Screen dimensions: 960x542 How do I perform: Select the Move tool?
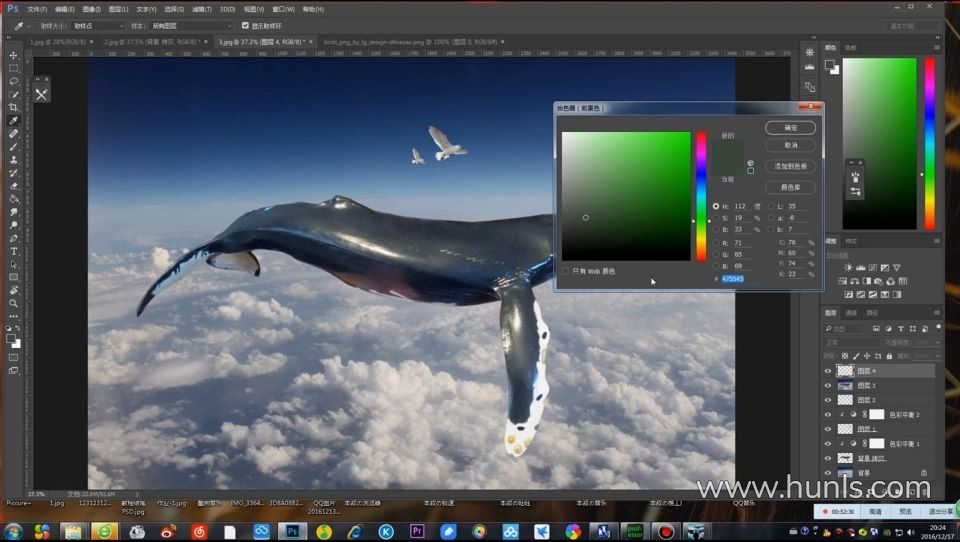point(13,55)
